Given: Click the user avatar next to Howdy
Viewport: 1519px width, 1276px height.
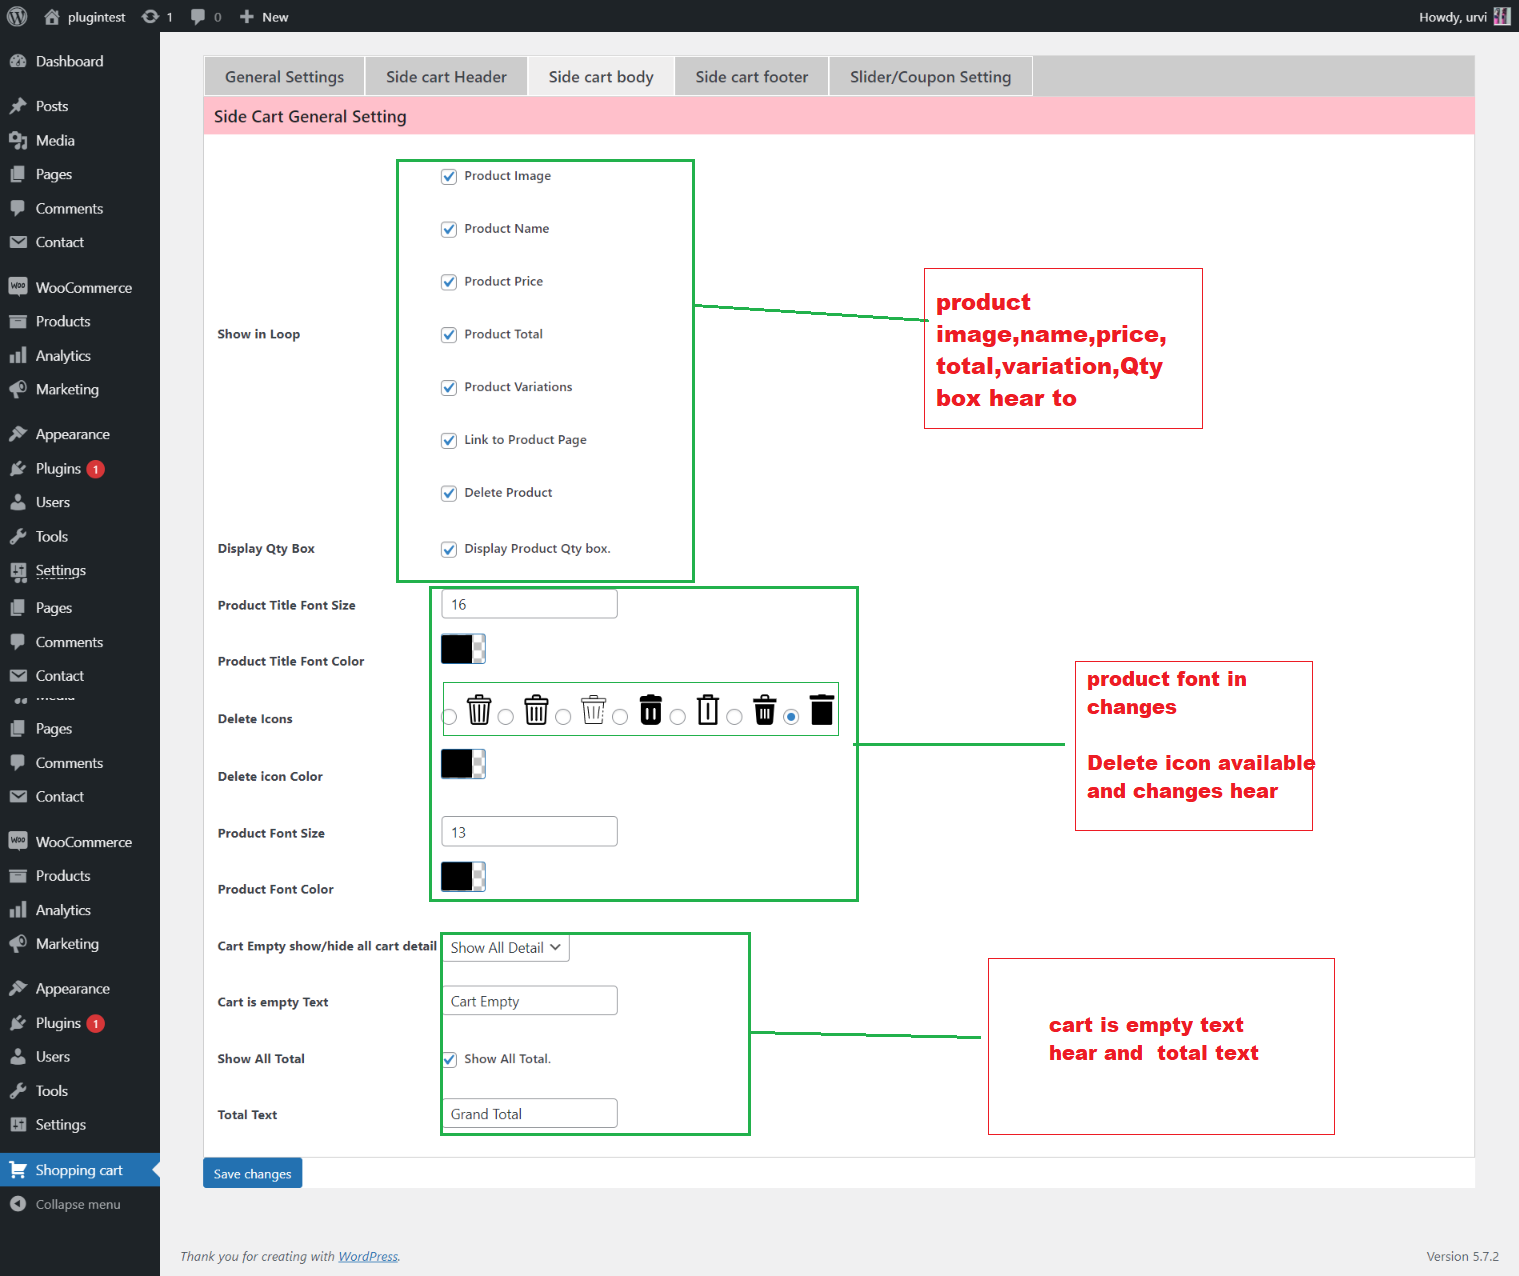Looking at the screenshot, I should 1501,17.
